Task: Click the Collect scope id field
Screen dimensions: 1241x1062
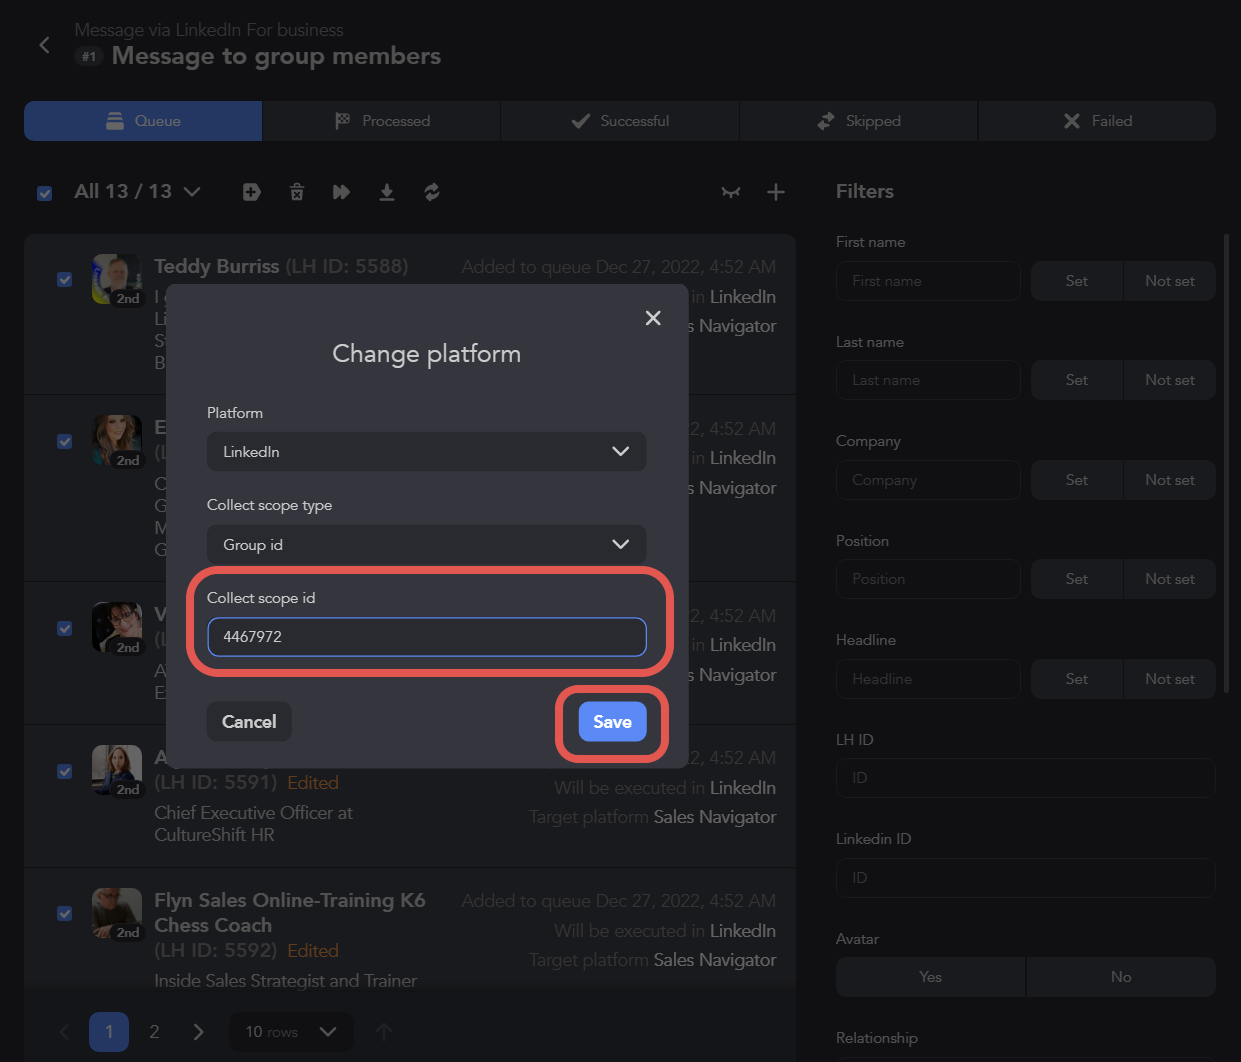Action: tap(426, 637)
